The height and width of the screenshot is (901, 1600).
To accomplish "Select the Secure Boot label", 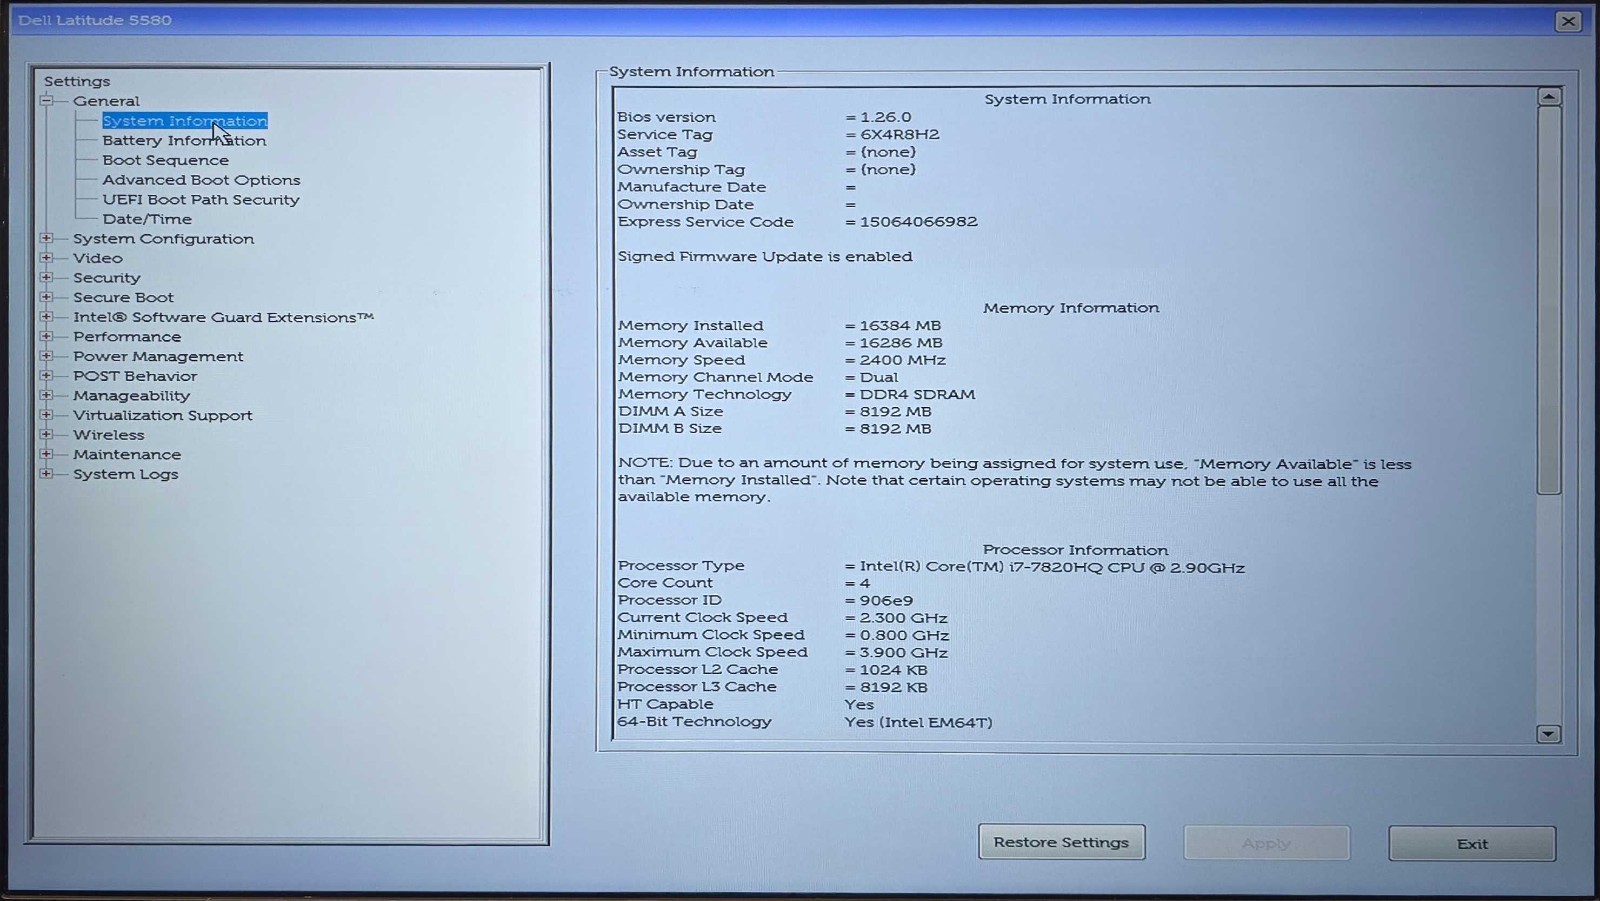I will coord(123,297).
